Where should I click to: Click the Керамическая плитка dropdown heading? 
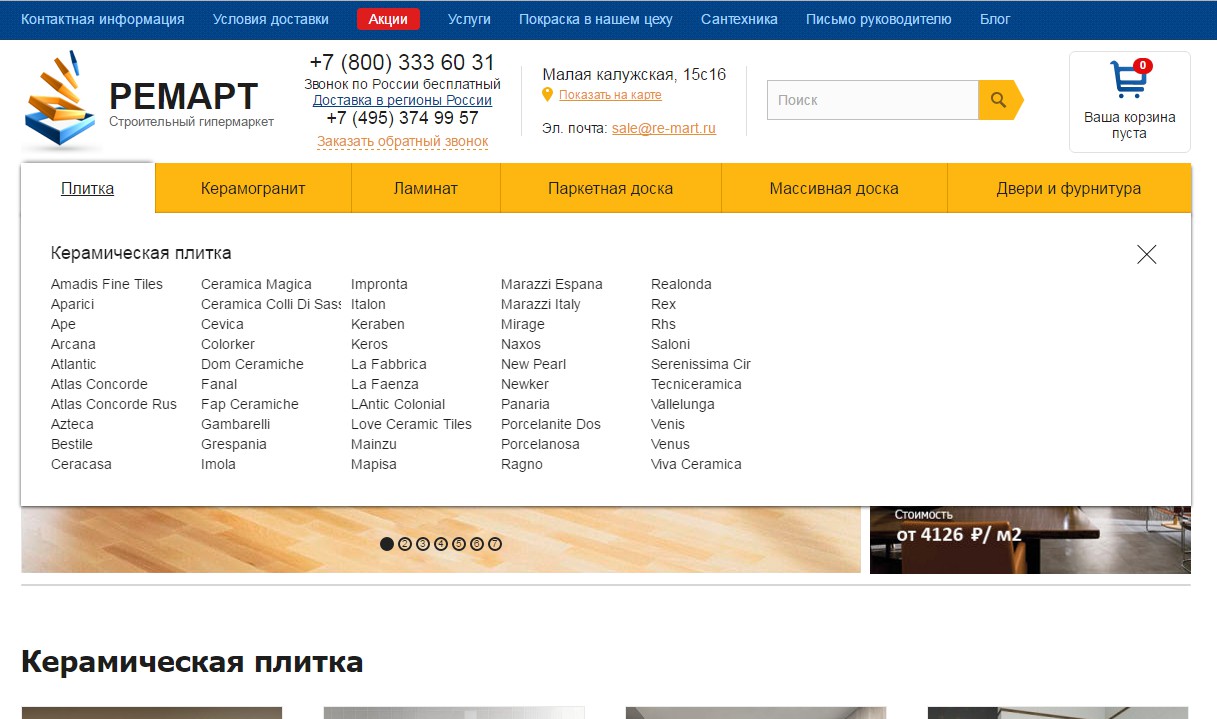coord(141,253)
